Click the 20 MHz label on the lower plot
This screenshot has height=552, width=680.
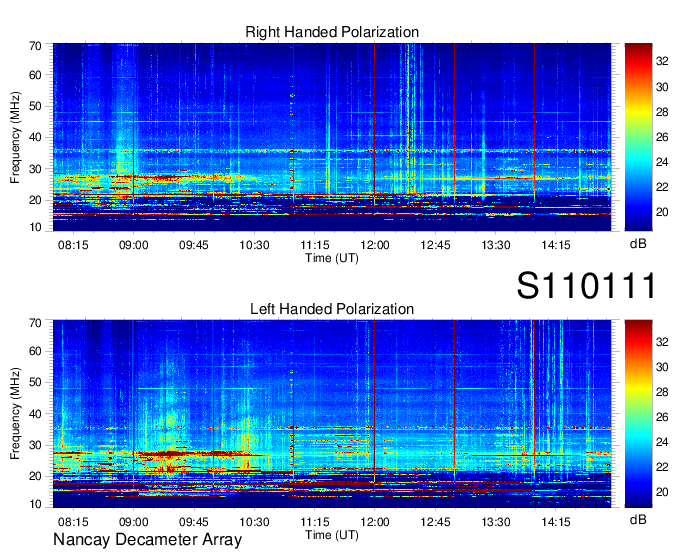(35, 477)
